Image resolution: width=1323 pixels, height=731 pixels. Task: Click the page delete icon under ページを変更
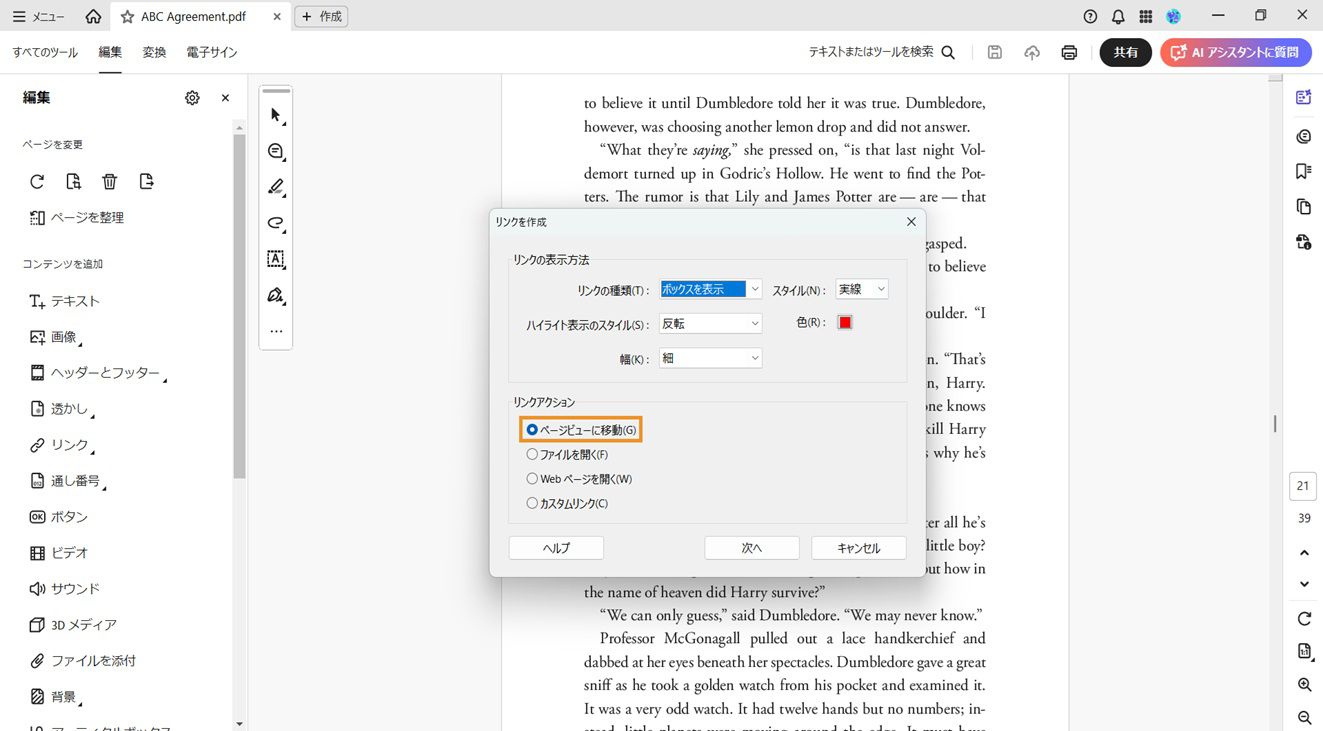click(x=110, y=181)
